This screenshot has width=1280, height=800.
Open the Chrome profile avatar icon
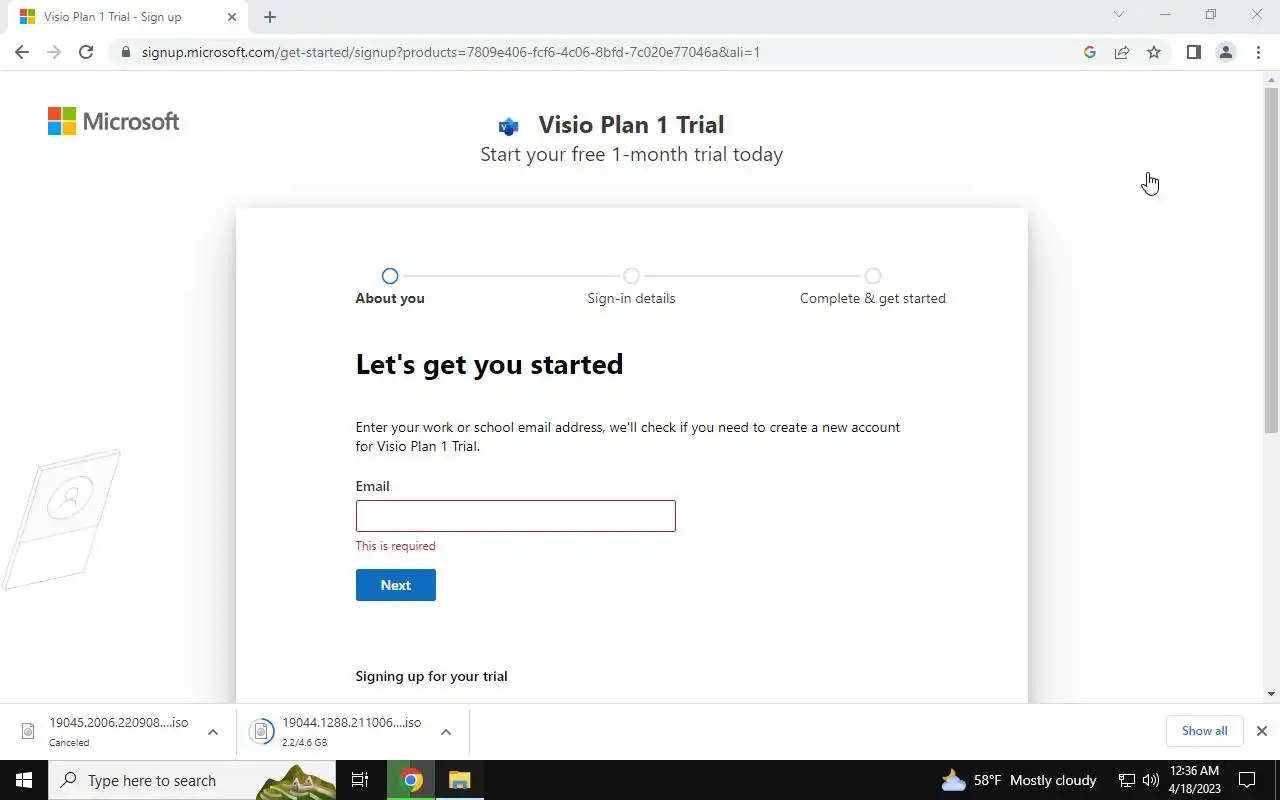pyautogui.click(x=1225, y=52)
